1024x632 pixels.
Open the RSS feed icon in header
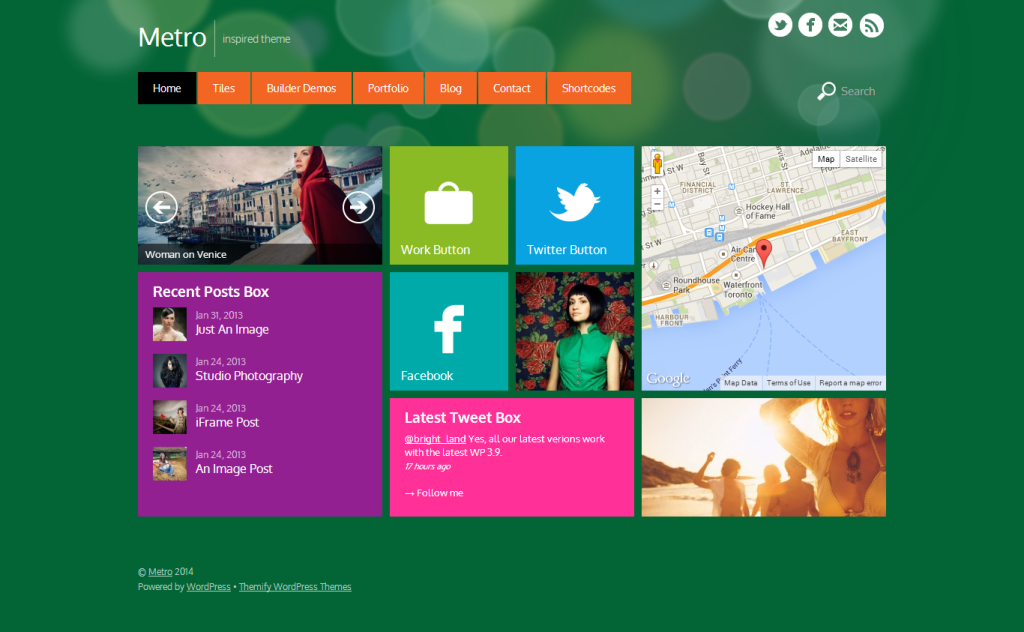coord(871,25)
